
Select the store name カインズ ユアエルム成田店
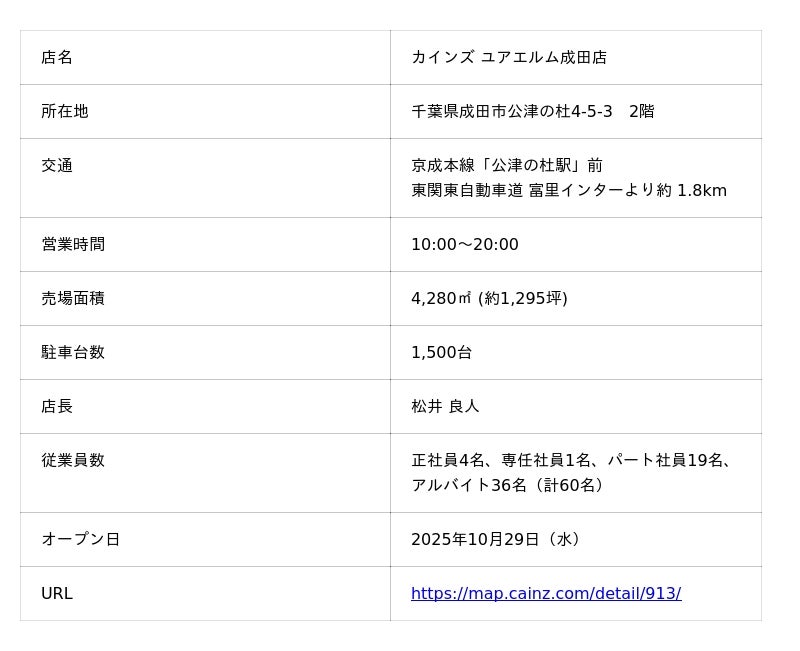508,57
